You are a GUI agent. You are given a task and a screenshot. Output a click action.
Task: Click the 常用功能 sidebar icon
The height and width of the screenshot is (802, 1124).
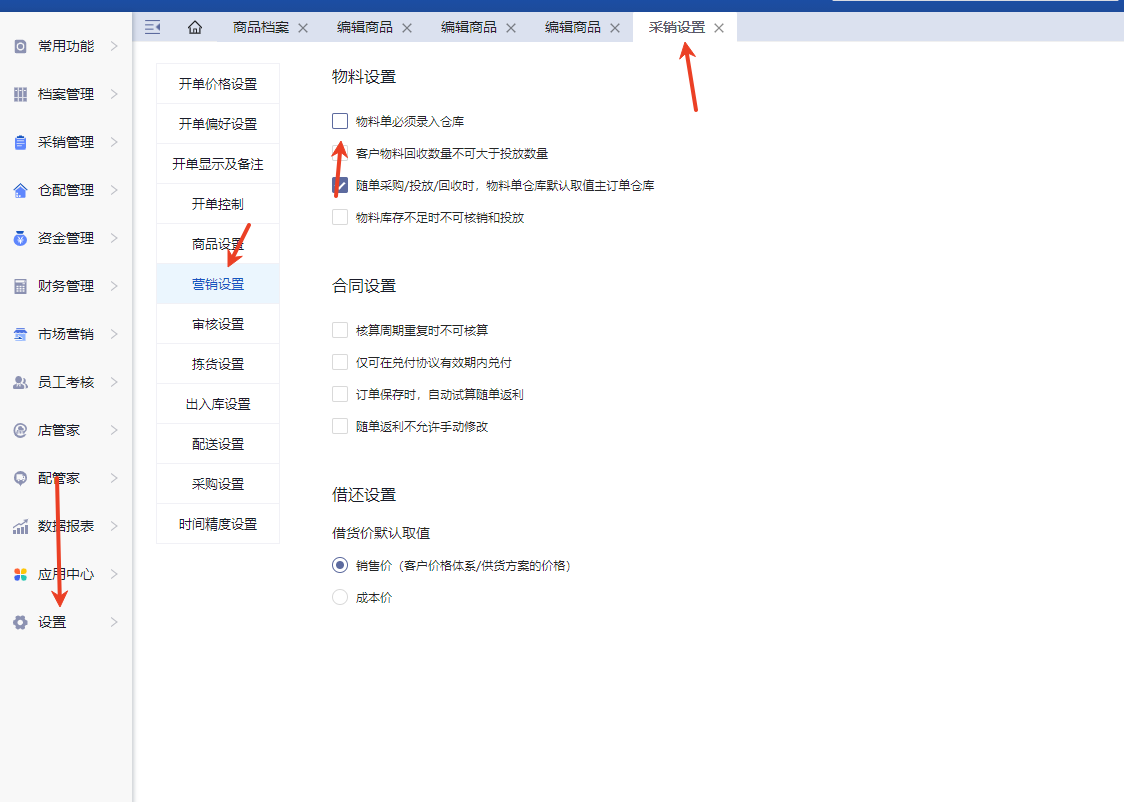click(x=20, y=46)
